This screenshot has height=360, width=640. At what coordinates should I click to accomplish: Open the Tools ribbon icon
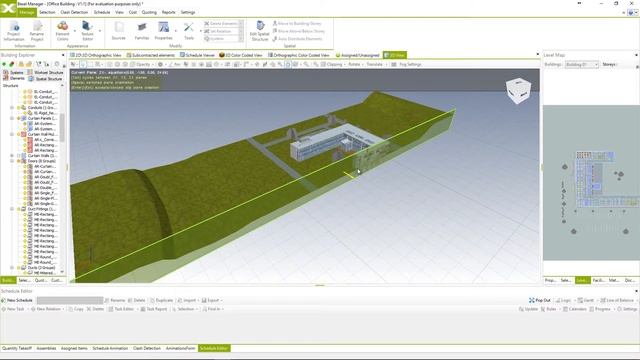coord(189,31)
